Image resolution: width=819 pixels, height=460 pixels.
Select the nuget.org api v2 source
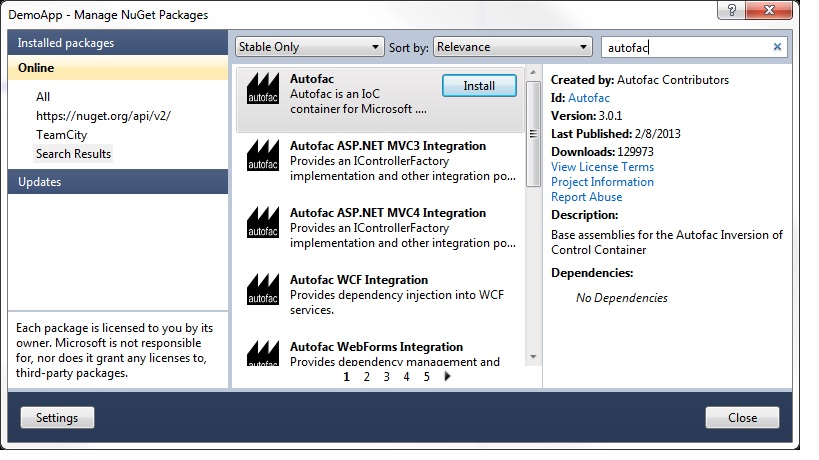click(x=103, y=116)
